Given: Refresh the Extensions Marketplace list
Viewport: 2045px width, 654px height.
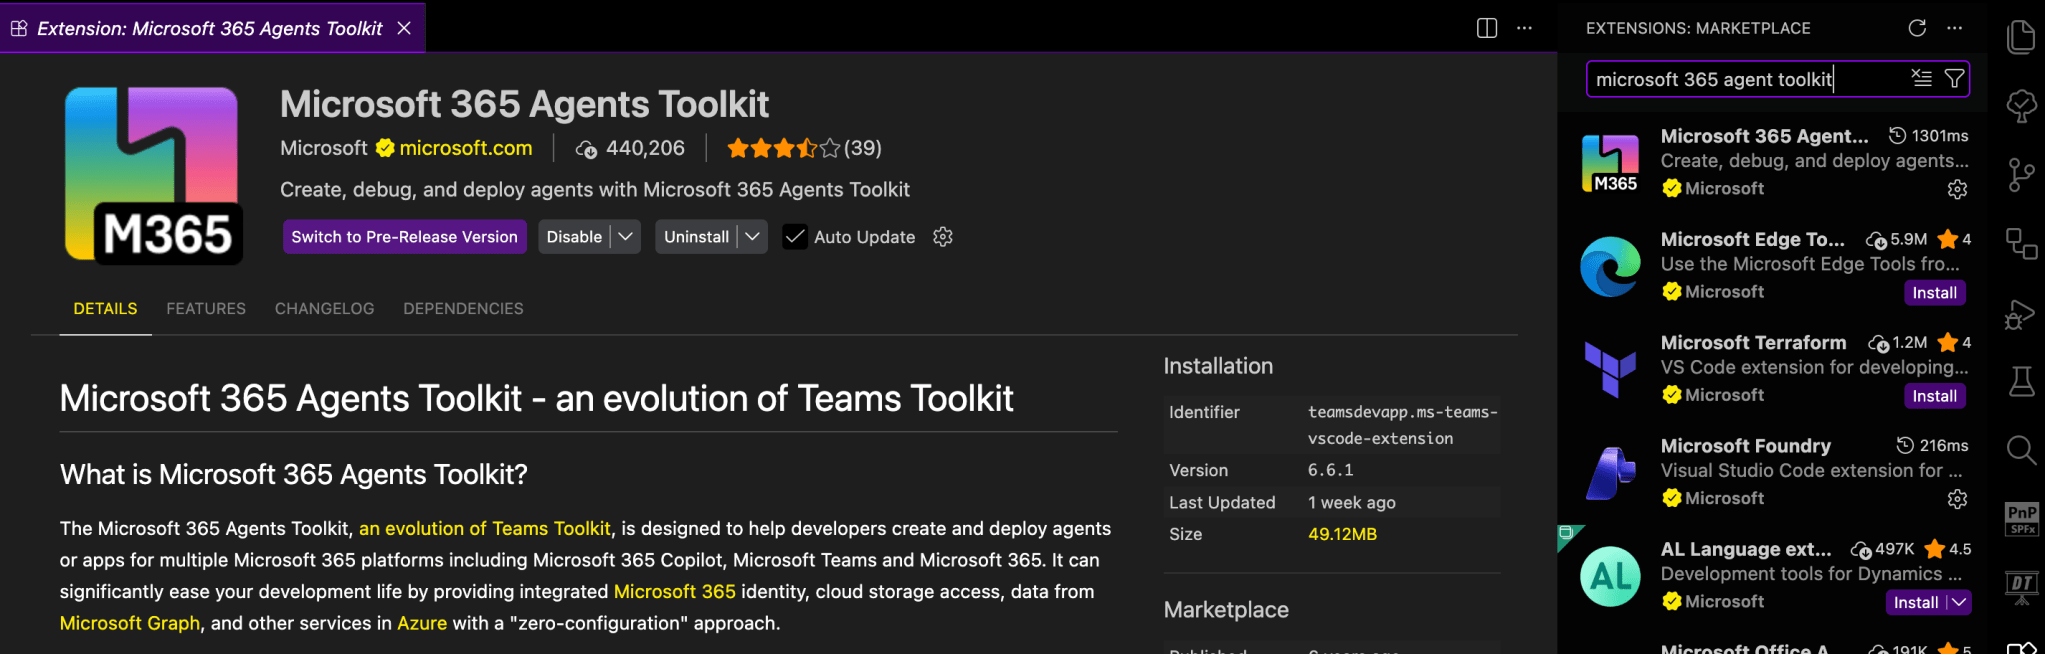Looking at the screenshot, I should click(x=1917, y=28).
